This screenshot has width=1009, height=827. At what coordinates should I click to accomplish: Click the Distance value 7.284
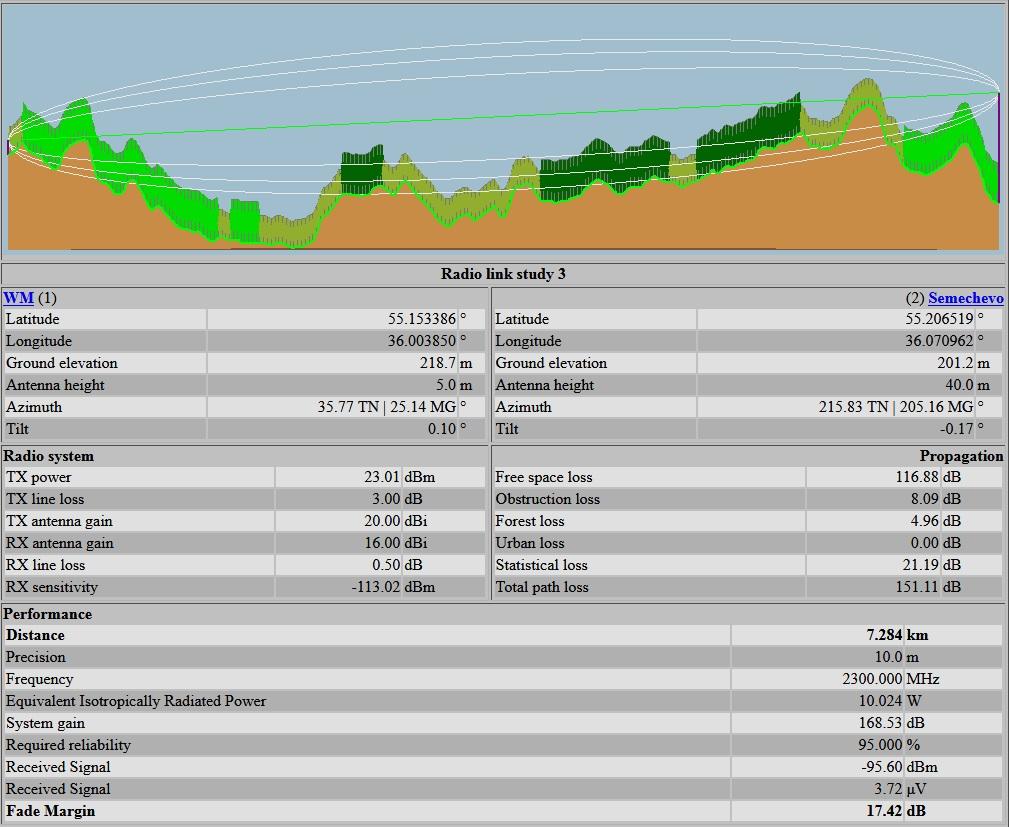(884, 635)
